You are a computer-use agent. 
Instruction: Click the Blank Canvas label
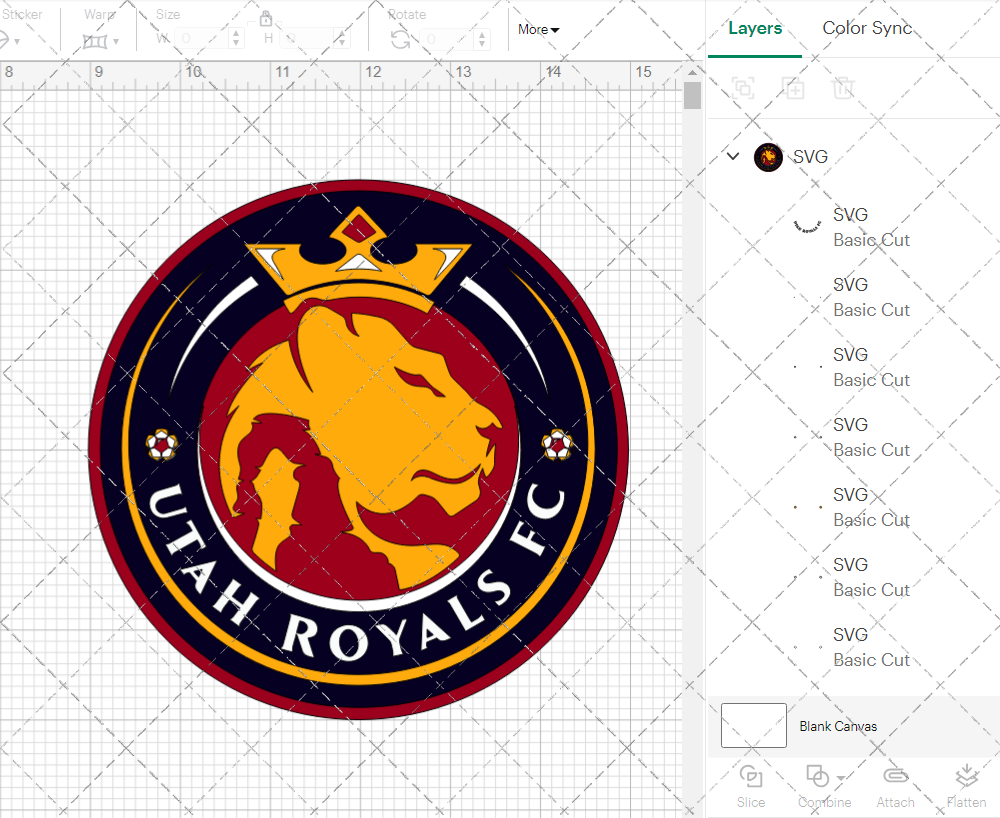pos(838,726)
